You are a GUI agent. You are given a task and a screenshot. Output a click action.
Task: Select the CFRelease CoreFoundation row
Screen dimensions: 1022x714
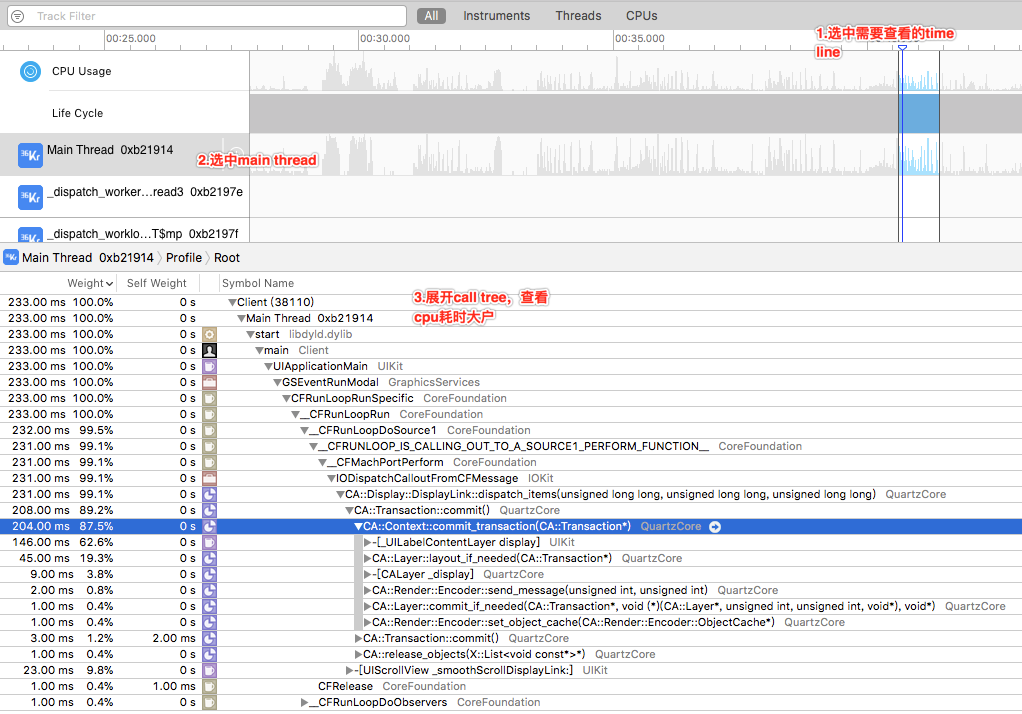(511, 686)
